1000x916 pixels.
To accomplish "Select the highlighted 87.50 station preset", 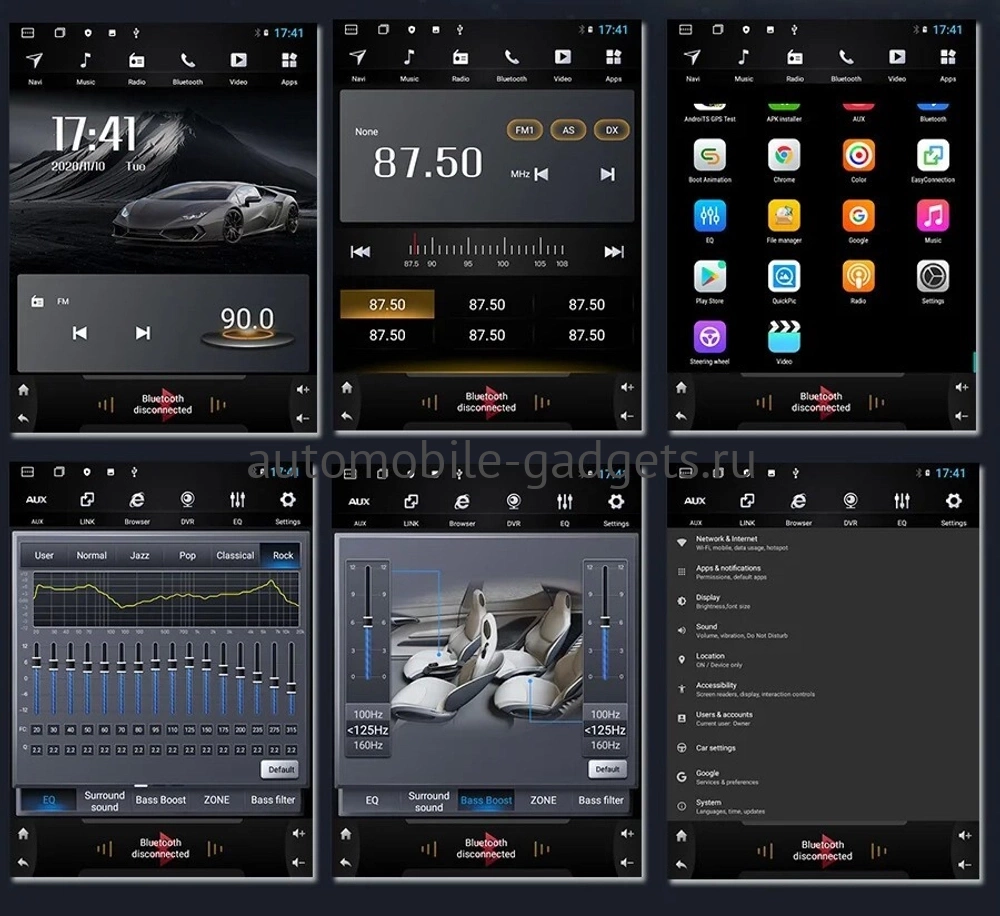I will 387,305.
